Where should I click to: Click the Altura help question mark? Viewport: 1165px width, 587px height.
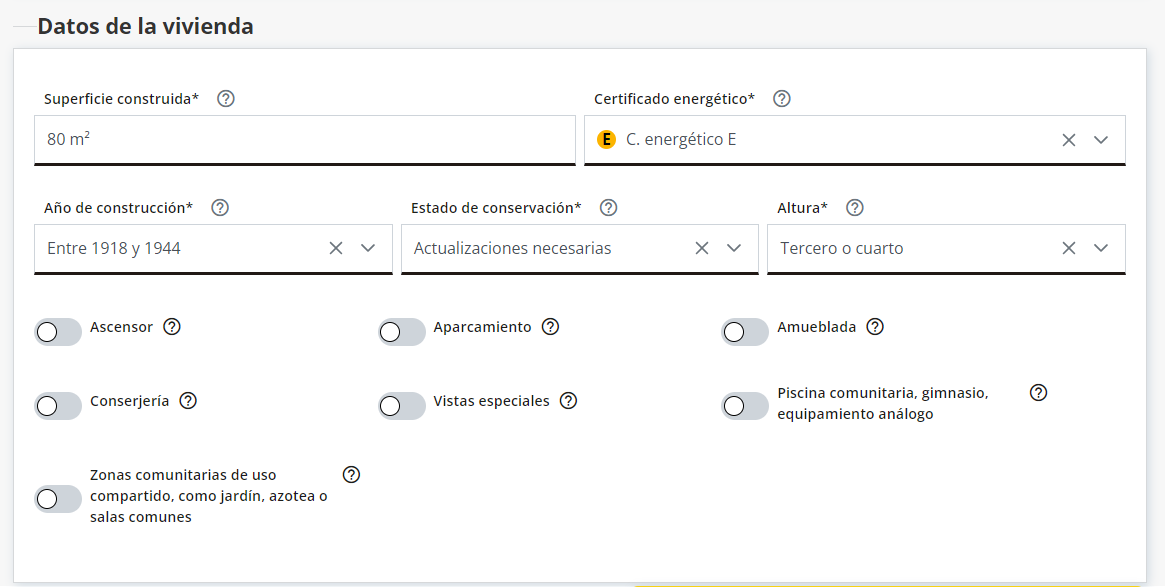pos(855,208)
